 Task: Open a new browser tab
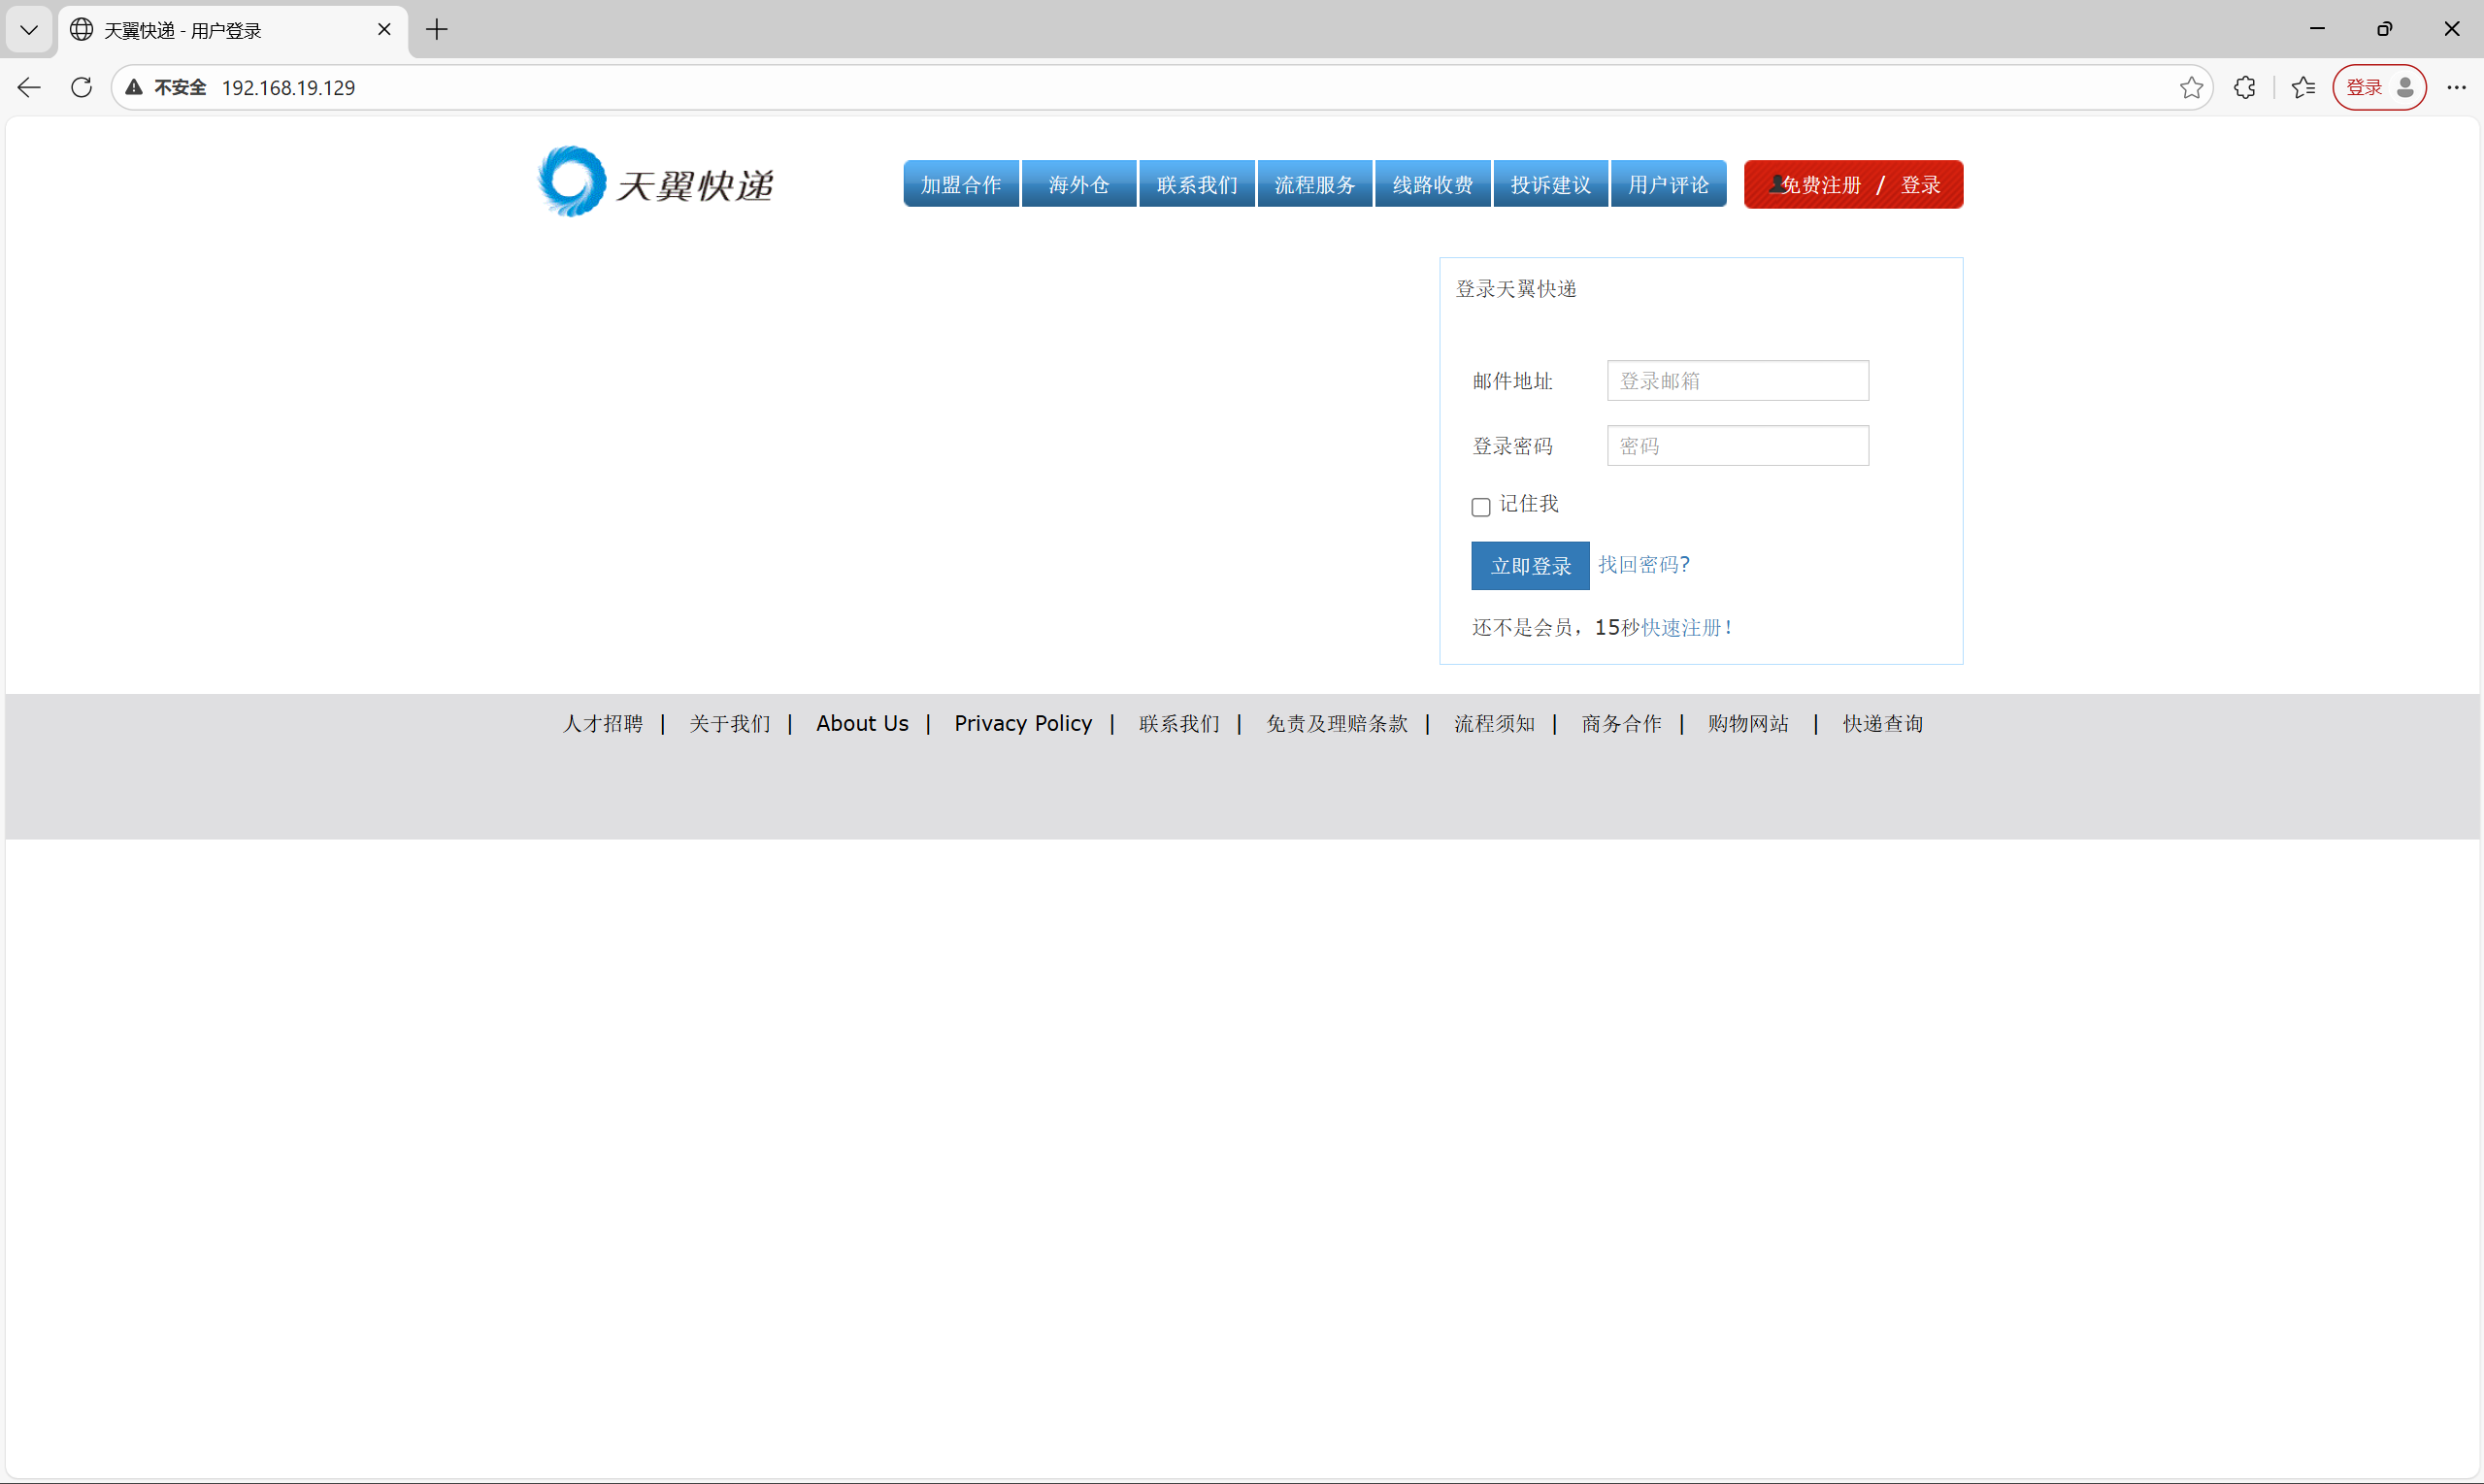click(x=437, y=30)
